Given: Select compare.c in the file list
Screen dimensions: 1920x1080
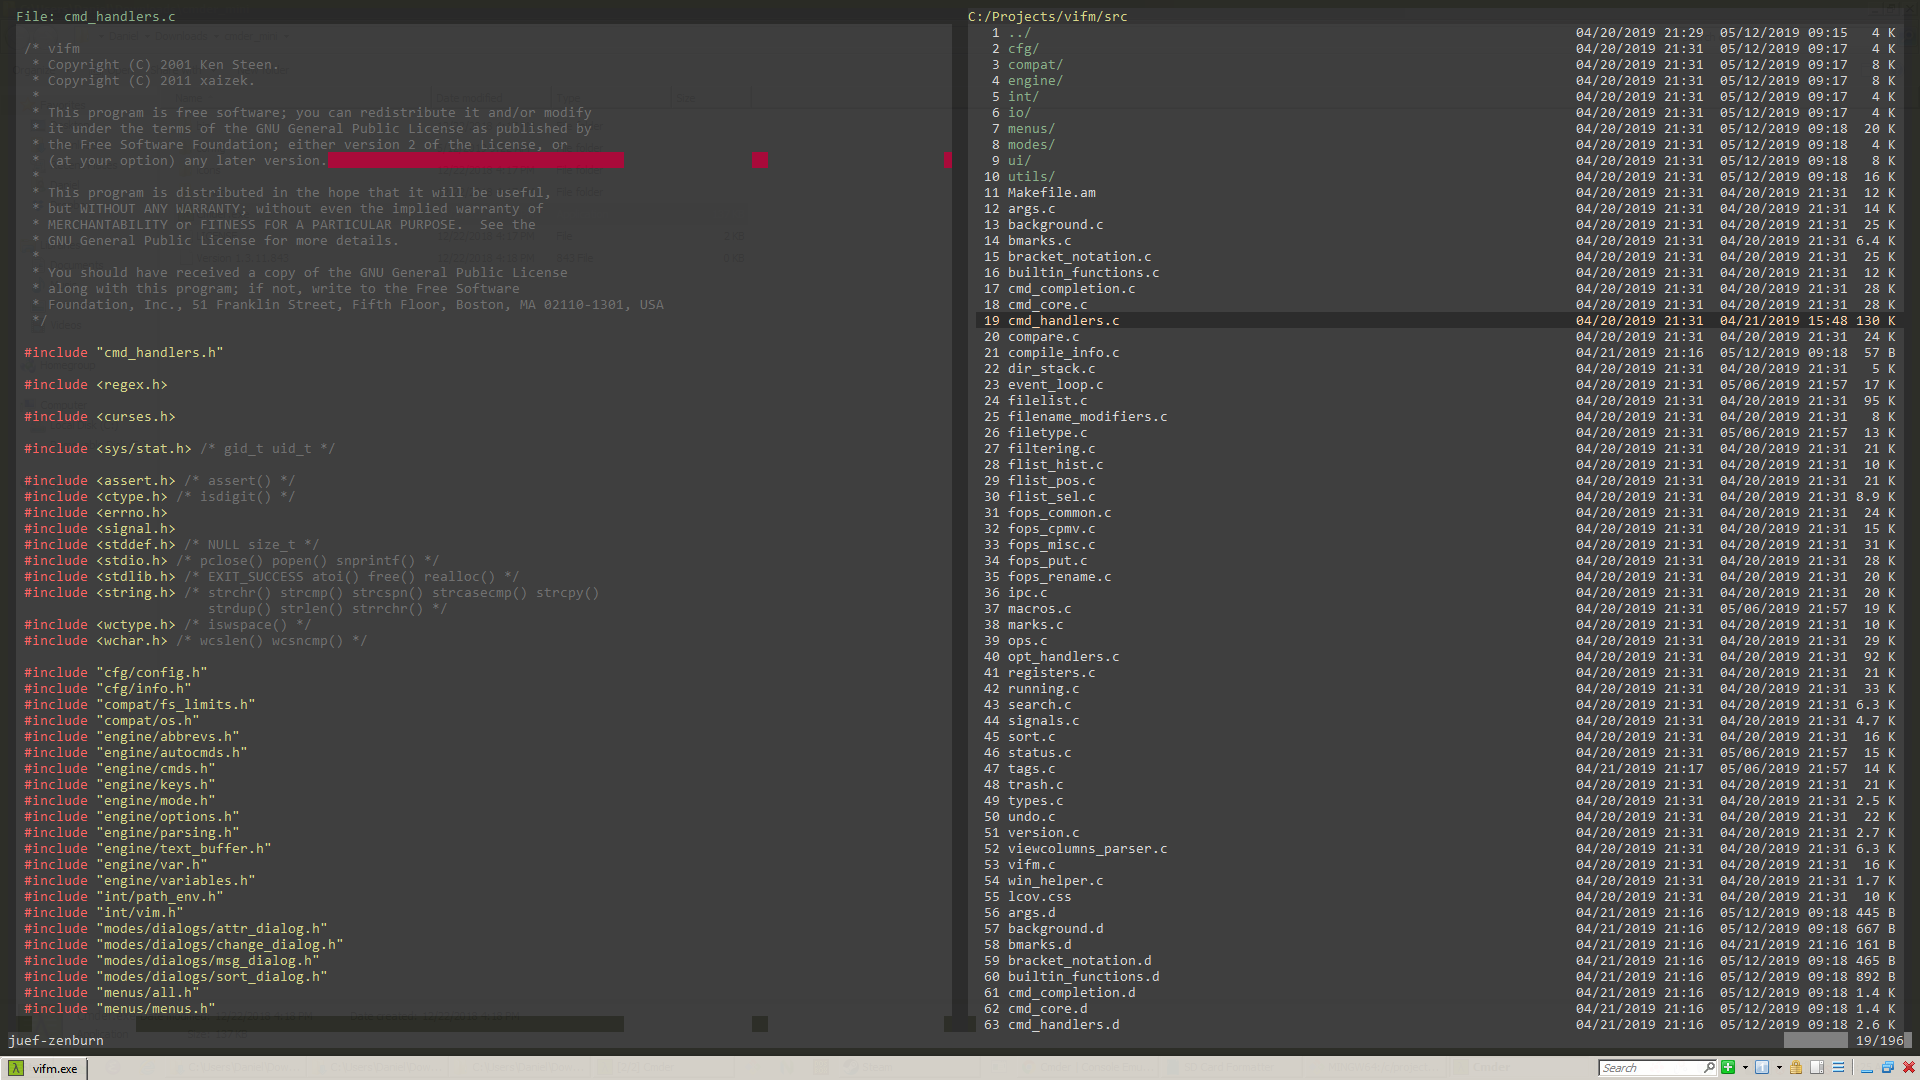Looking at the screenshot, I should tap(1043, 337).
